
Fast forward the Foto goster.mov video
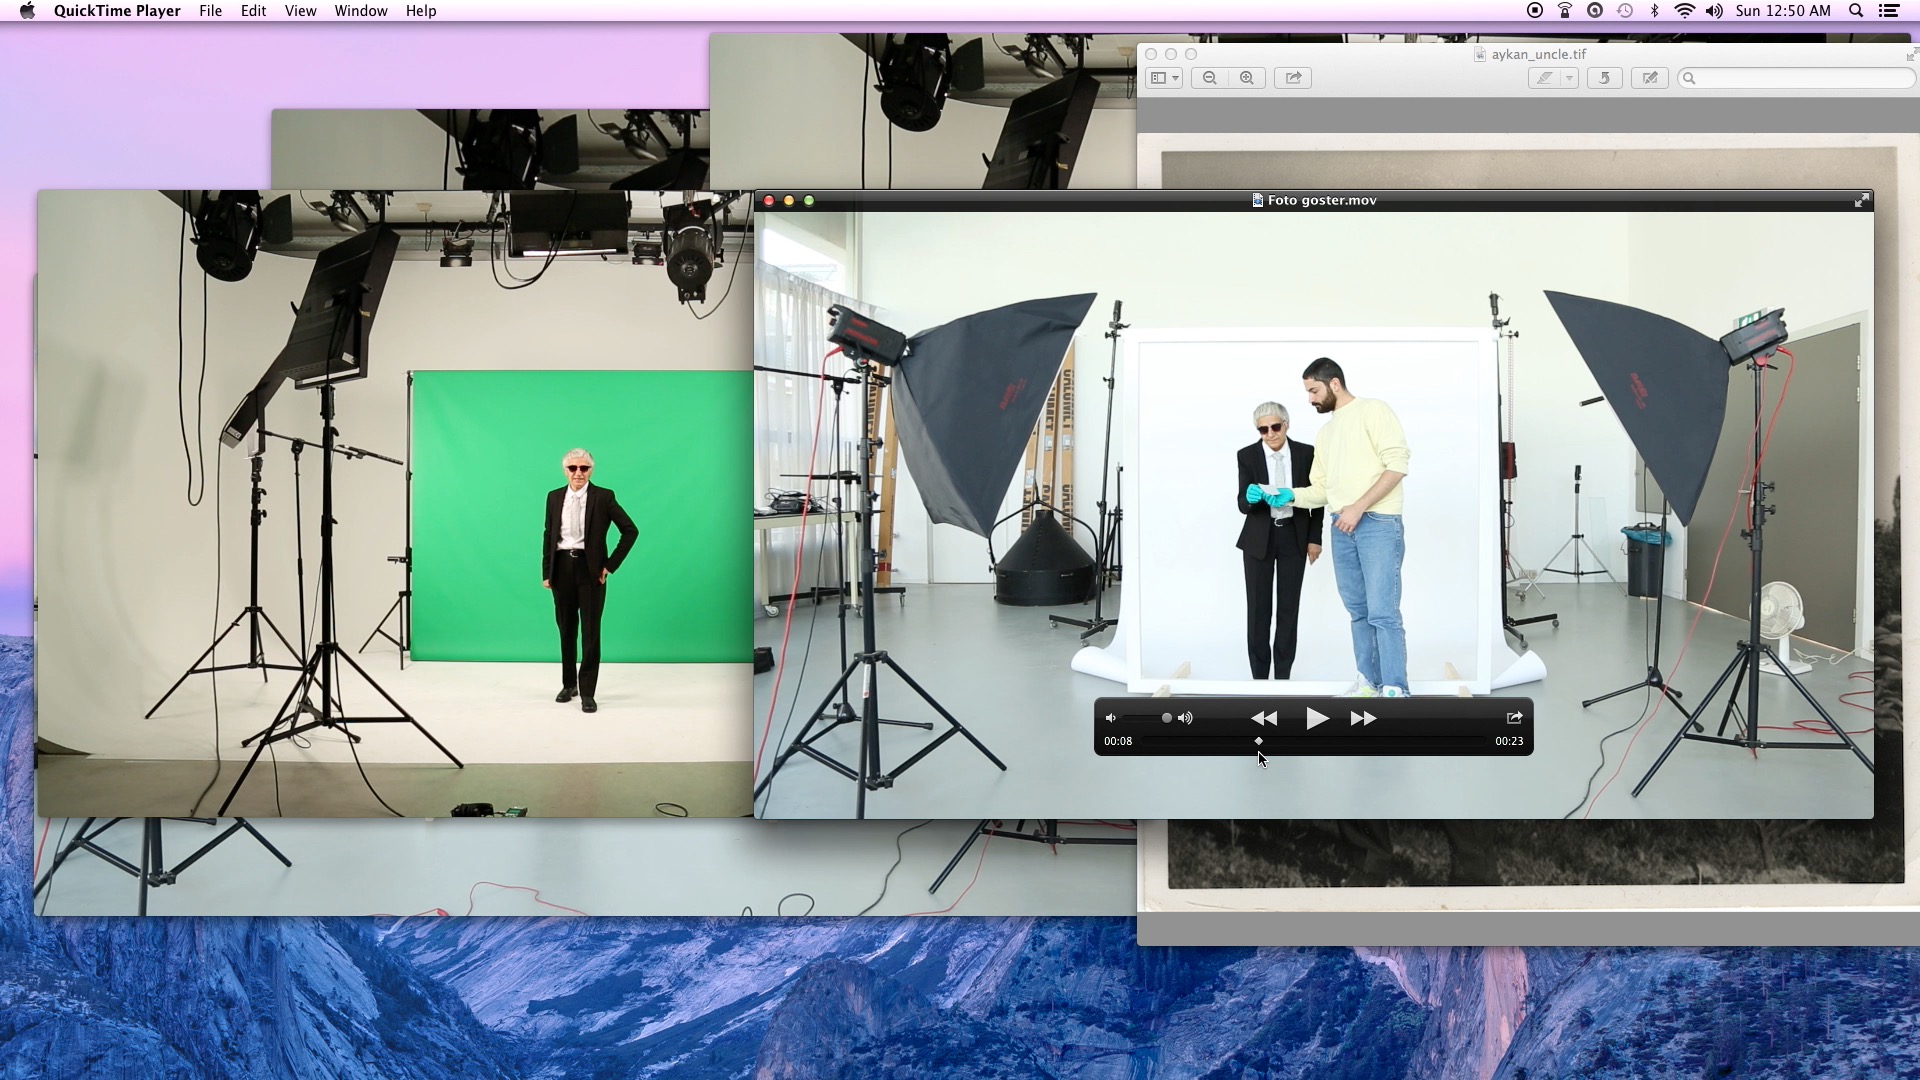pos(1363,718)
